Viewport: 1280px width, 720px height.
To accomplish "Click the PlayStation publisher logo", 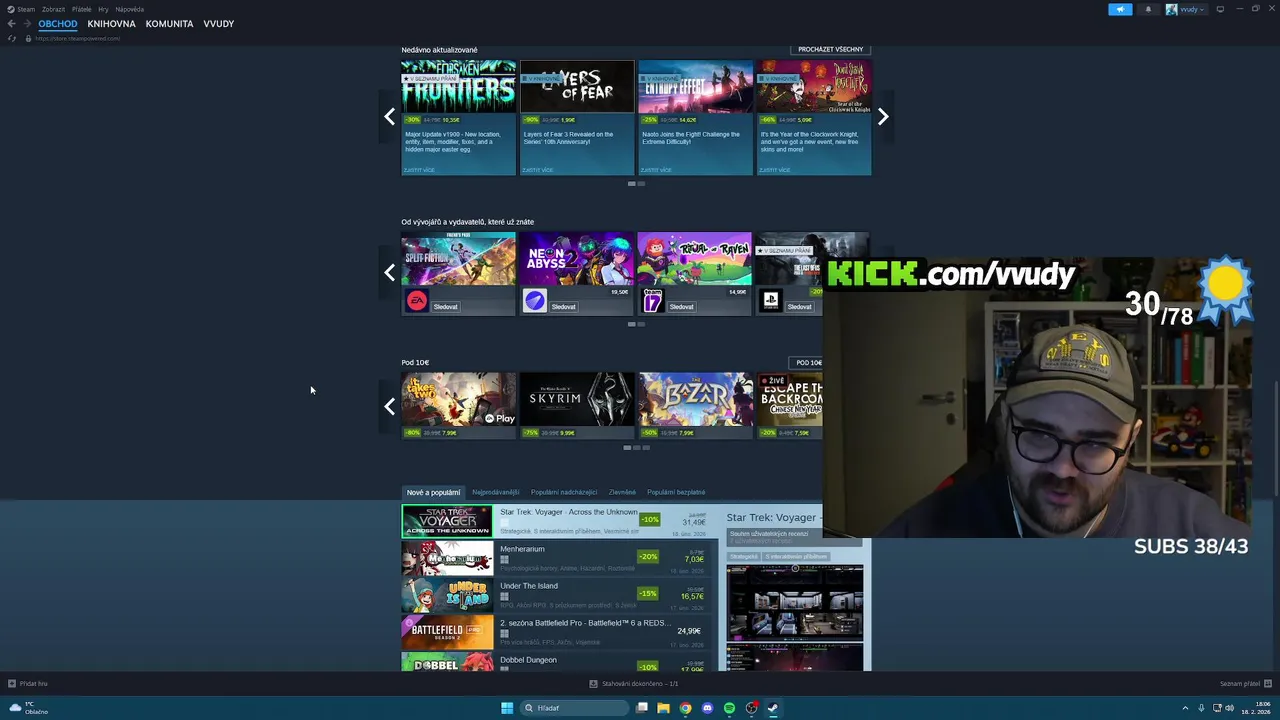I will 771,301.
